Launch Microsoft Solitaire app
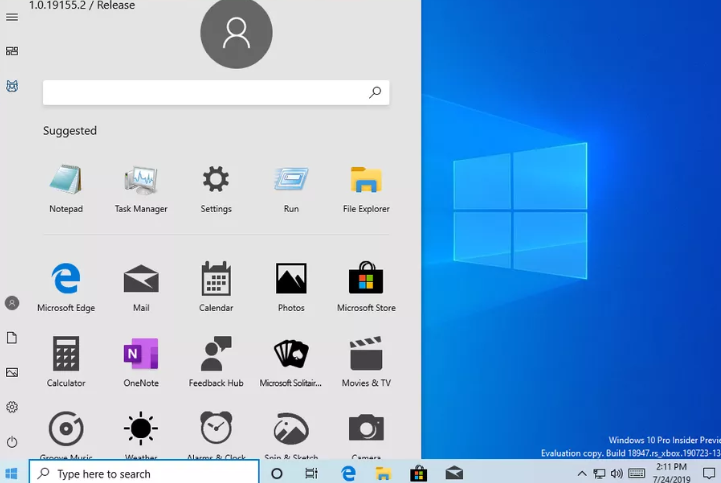Image resolution: width=721 pixels, height=483 pixels. coord(291,362)
